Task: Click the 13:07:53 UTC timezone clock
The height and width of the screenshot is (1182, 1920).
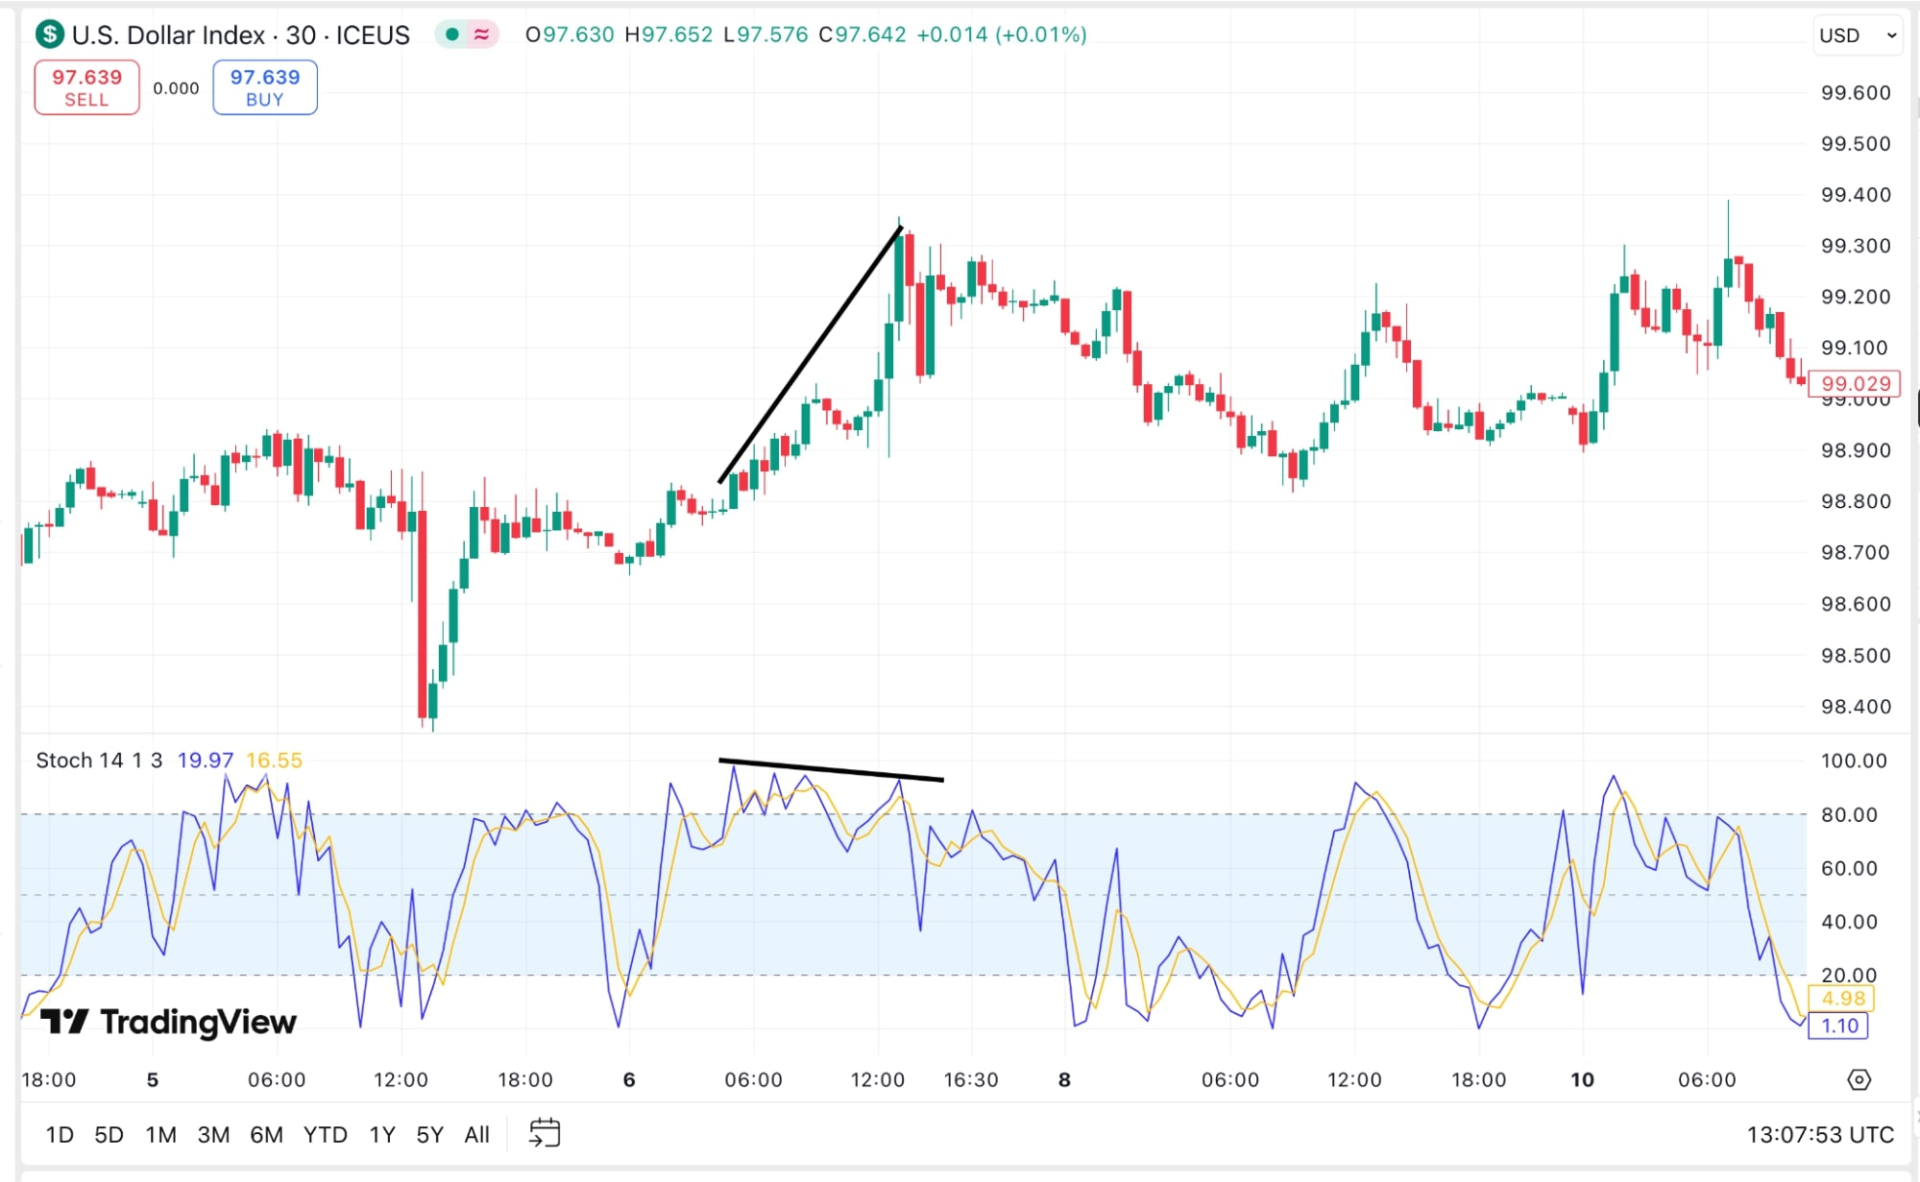Action: (x=1819, y=1135)
